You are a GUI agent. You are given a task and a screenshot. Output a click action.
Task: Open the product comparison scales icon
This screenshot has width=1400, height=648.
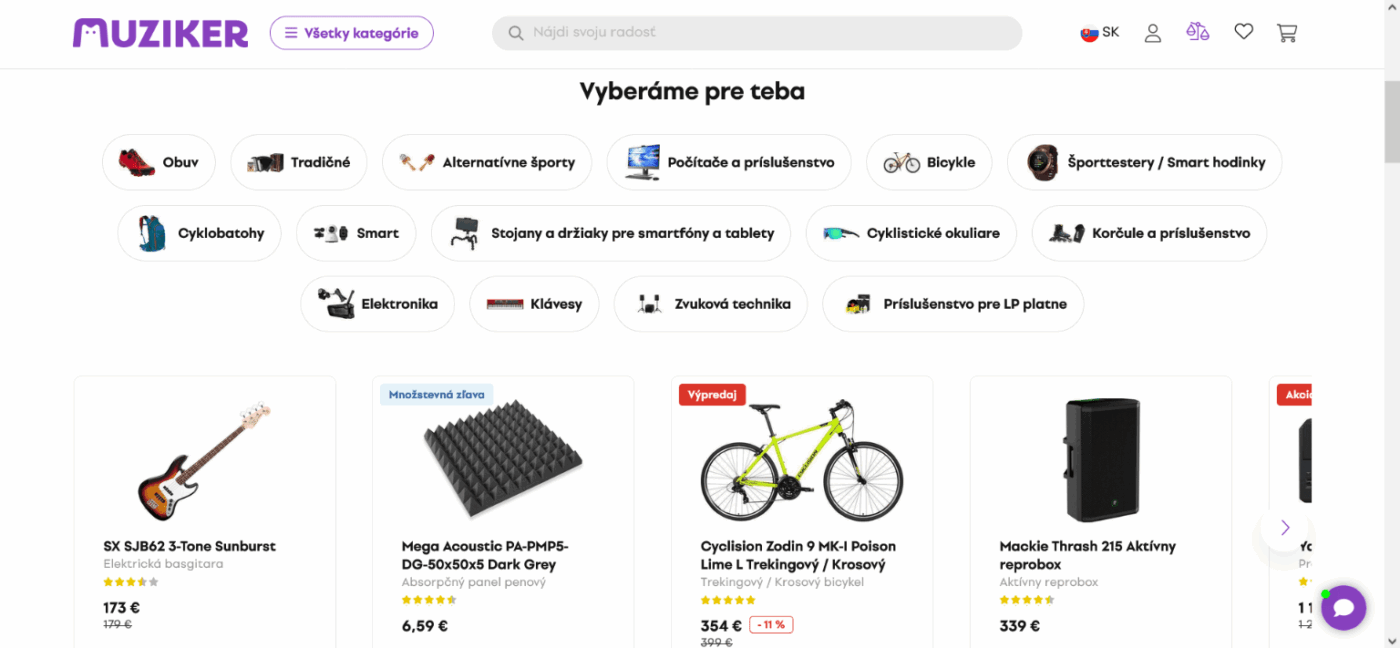coord(1198,32)
